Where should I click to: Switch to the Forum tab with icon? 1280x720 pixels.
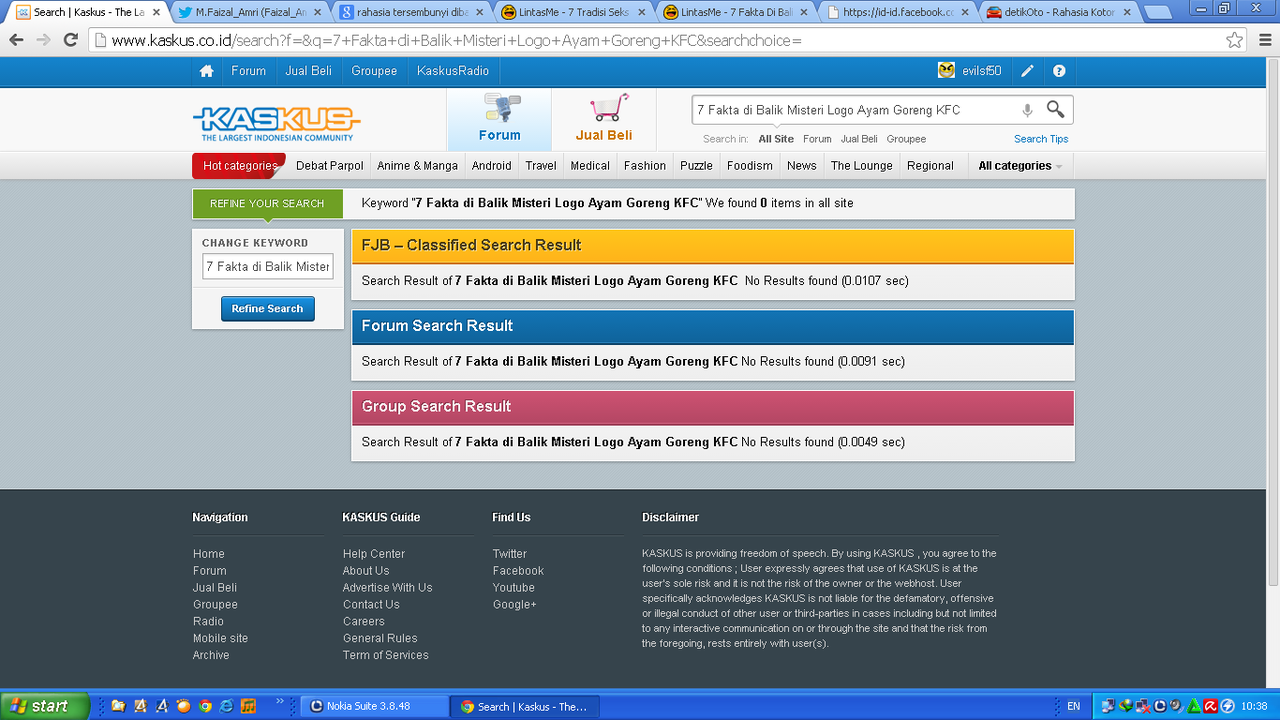[499, 120]
